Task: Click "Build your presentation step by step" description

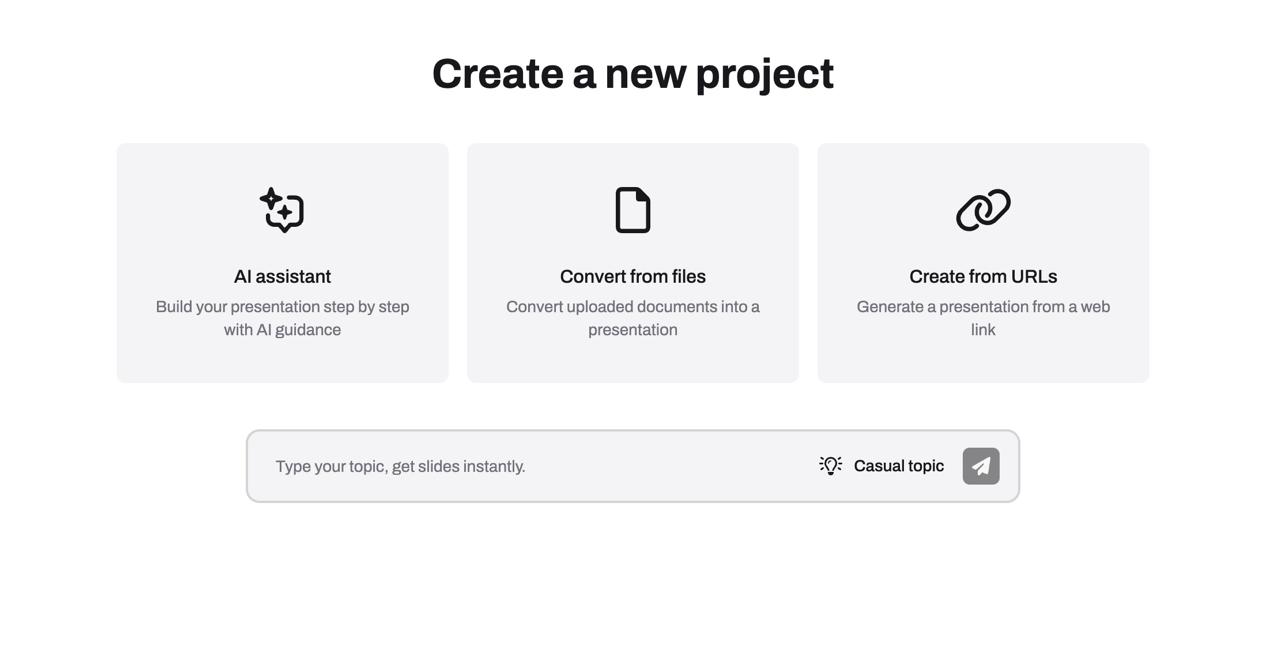Action: pyautogui.click(x=282, y=307)
